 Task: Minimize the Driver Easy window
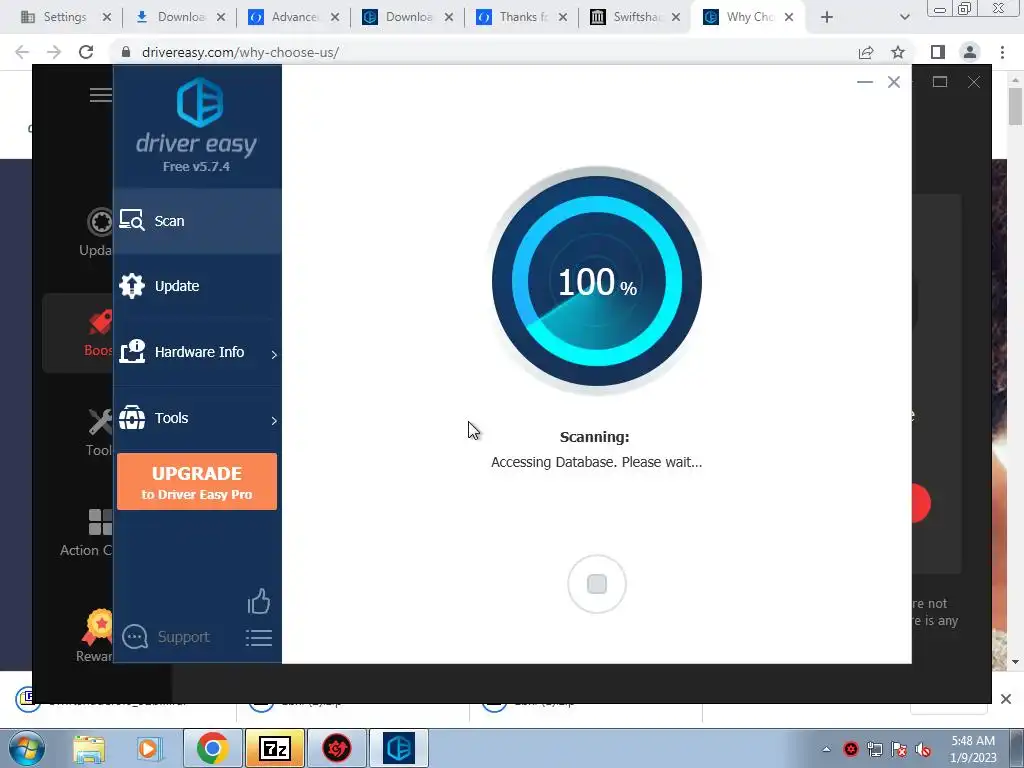click(865, 82)
